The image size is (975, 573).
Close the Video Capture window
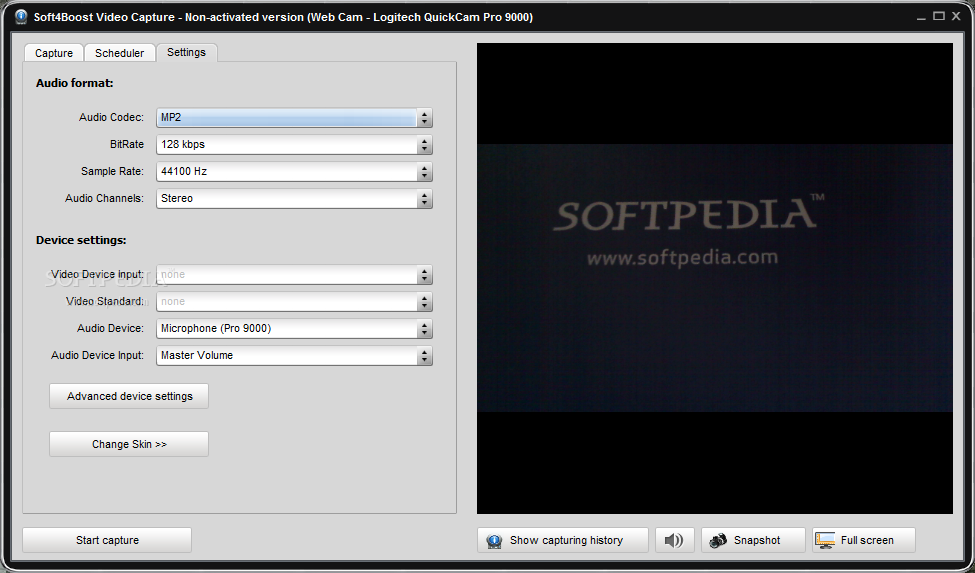pos(956,16)
